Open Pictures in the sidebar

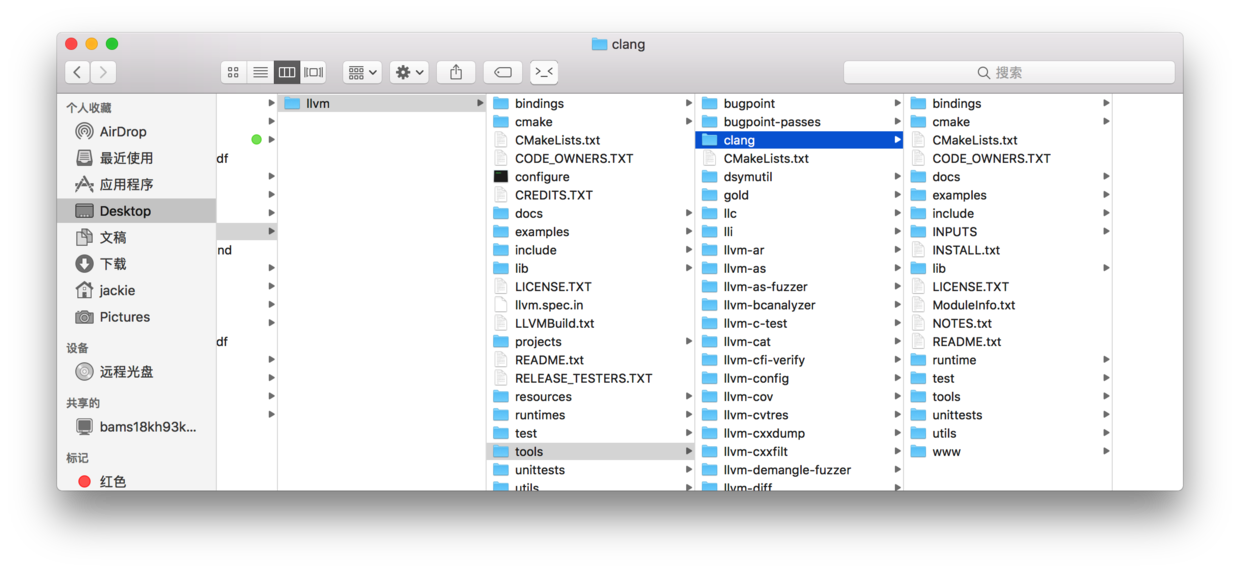tap(137, 317)
